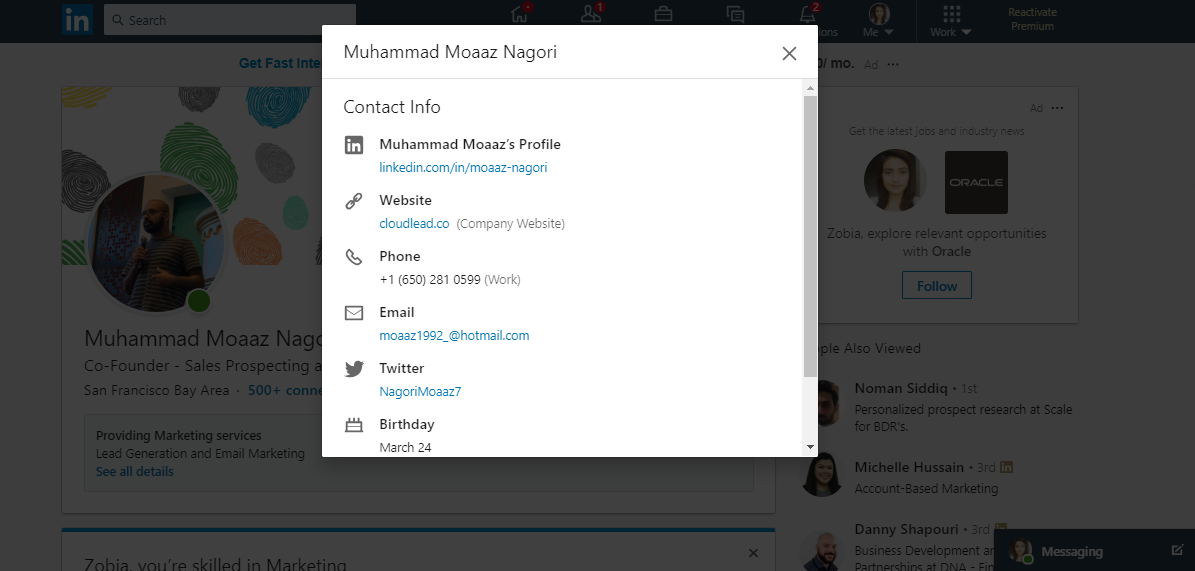Dismiss the skilled in Marketing card
Viewport: 1195px width, 571px height.
(753, 553)
